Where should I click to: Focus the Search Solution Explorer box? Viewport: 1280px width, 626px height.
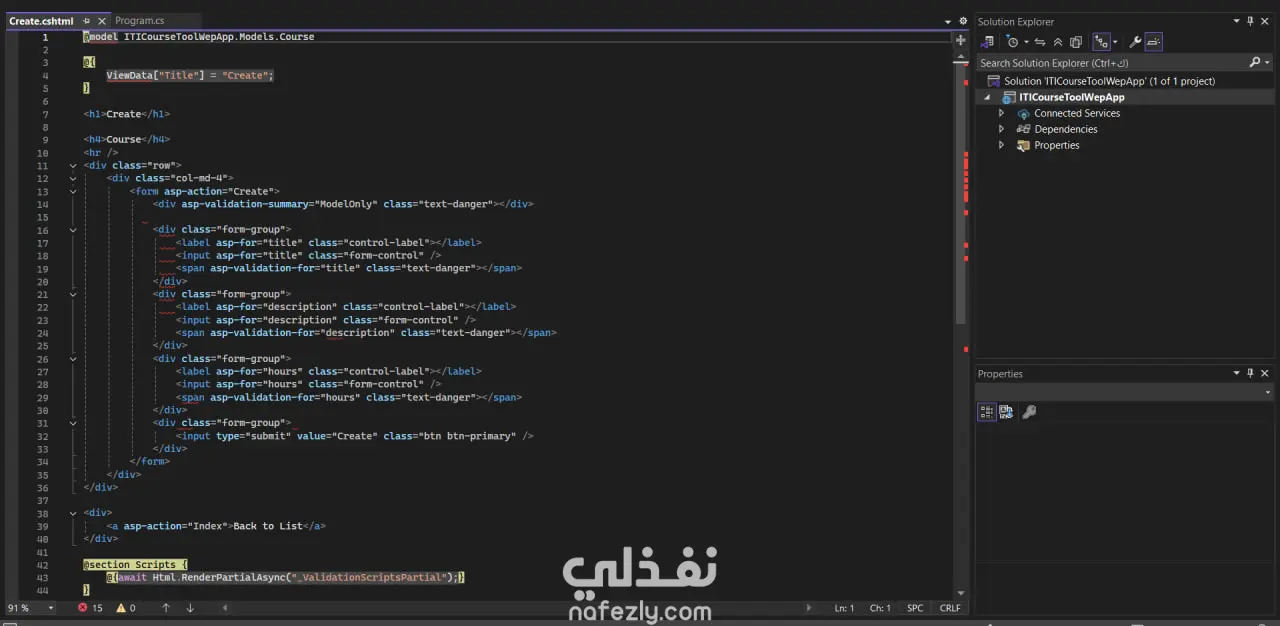coord(1112,62)
